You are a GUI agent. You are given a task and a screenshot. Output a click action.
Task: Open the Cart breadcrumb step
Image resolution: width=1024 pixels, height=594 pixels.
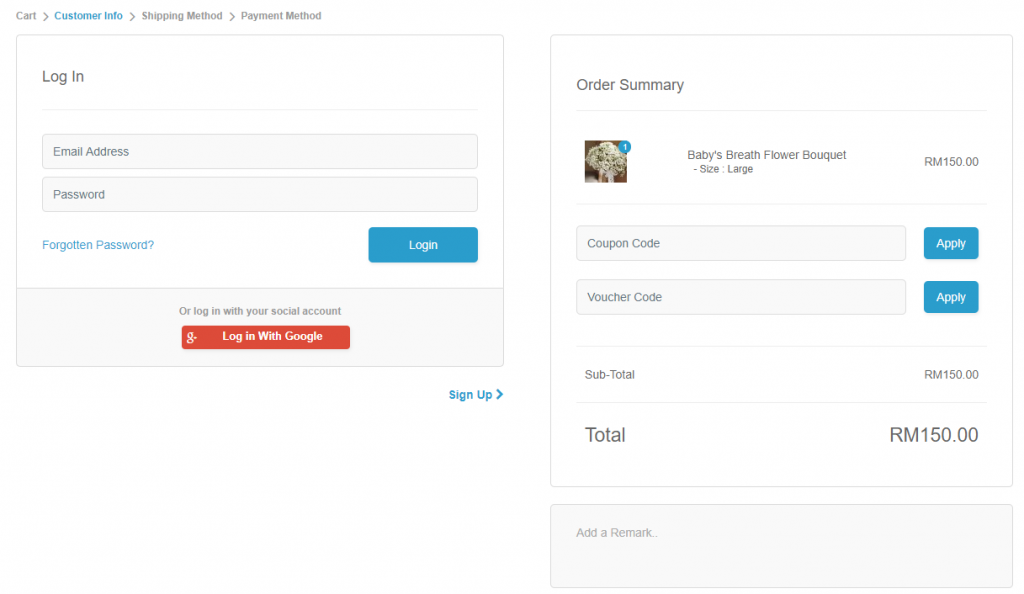pos(25,15)
